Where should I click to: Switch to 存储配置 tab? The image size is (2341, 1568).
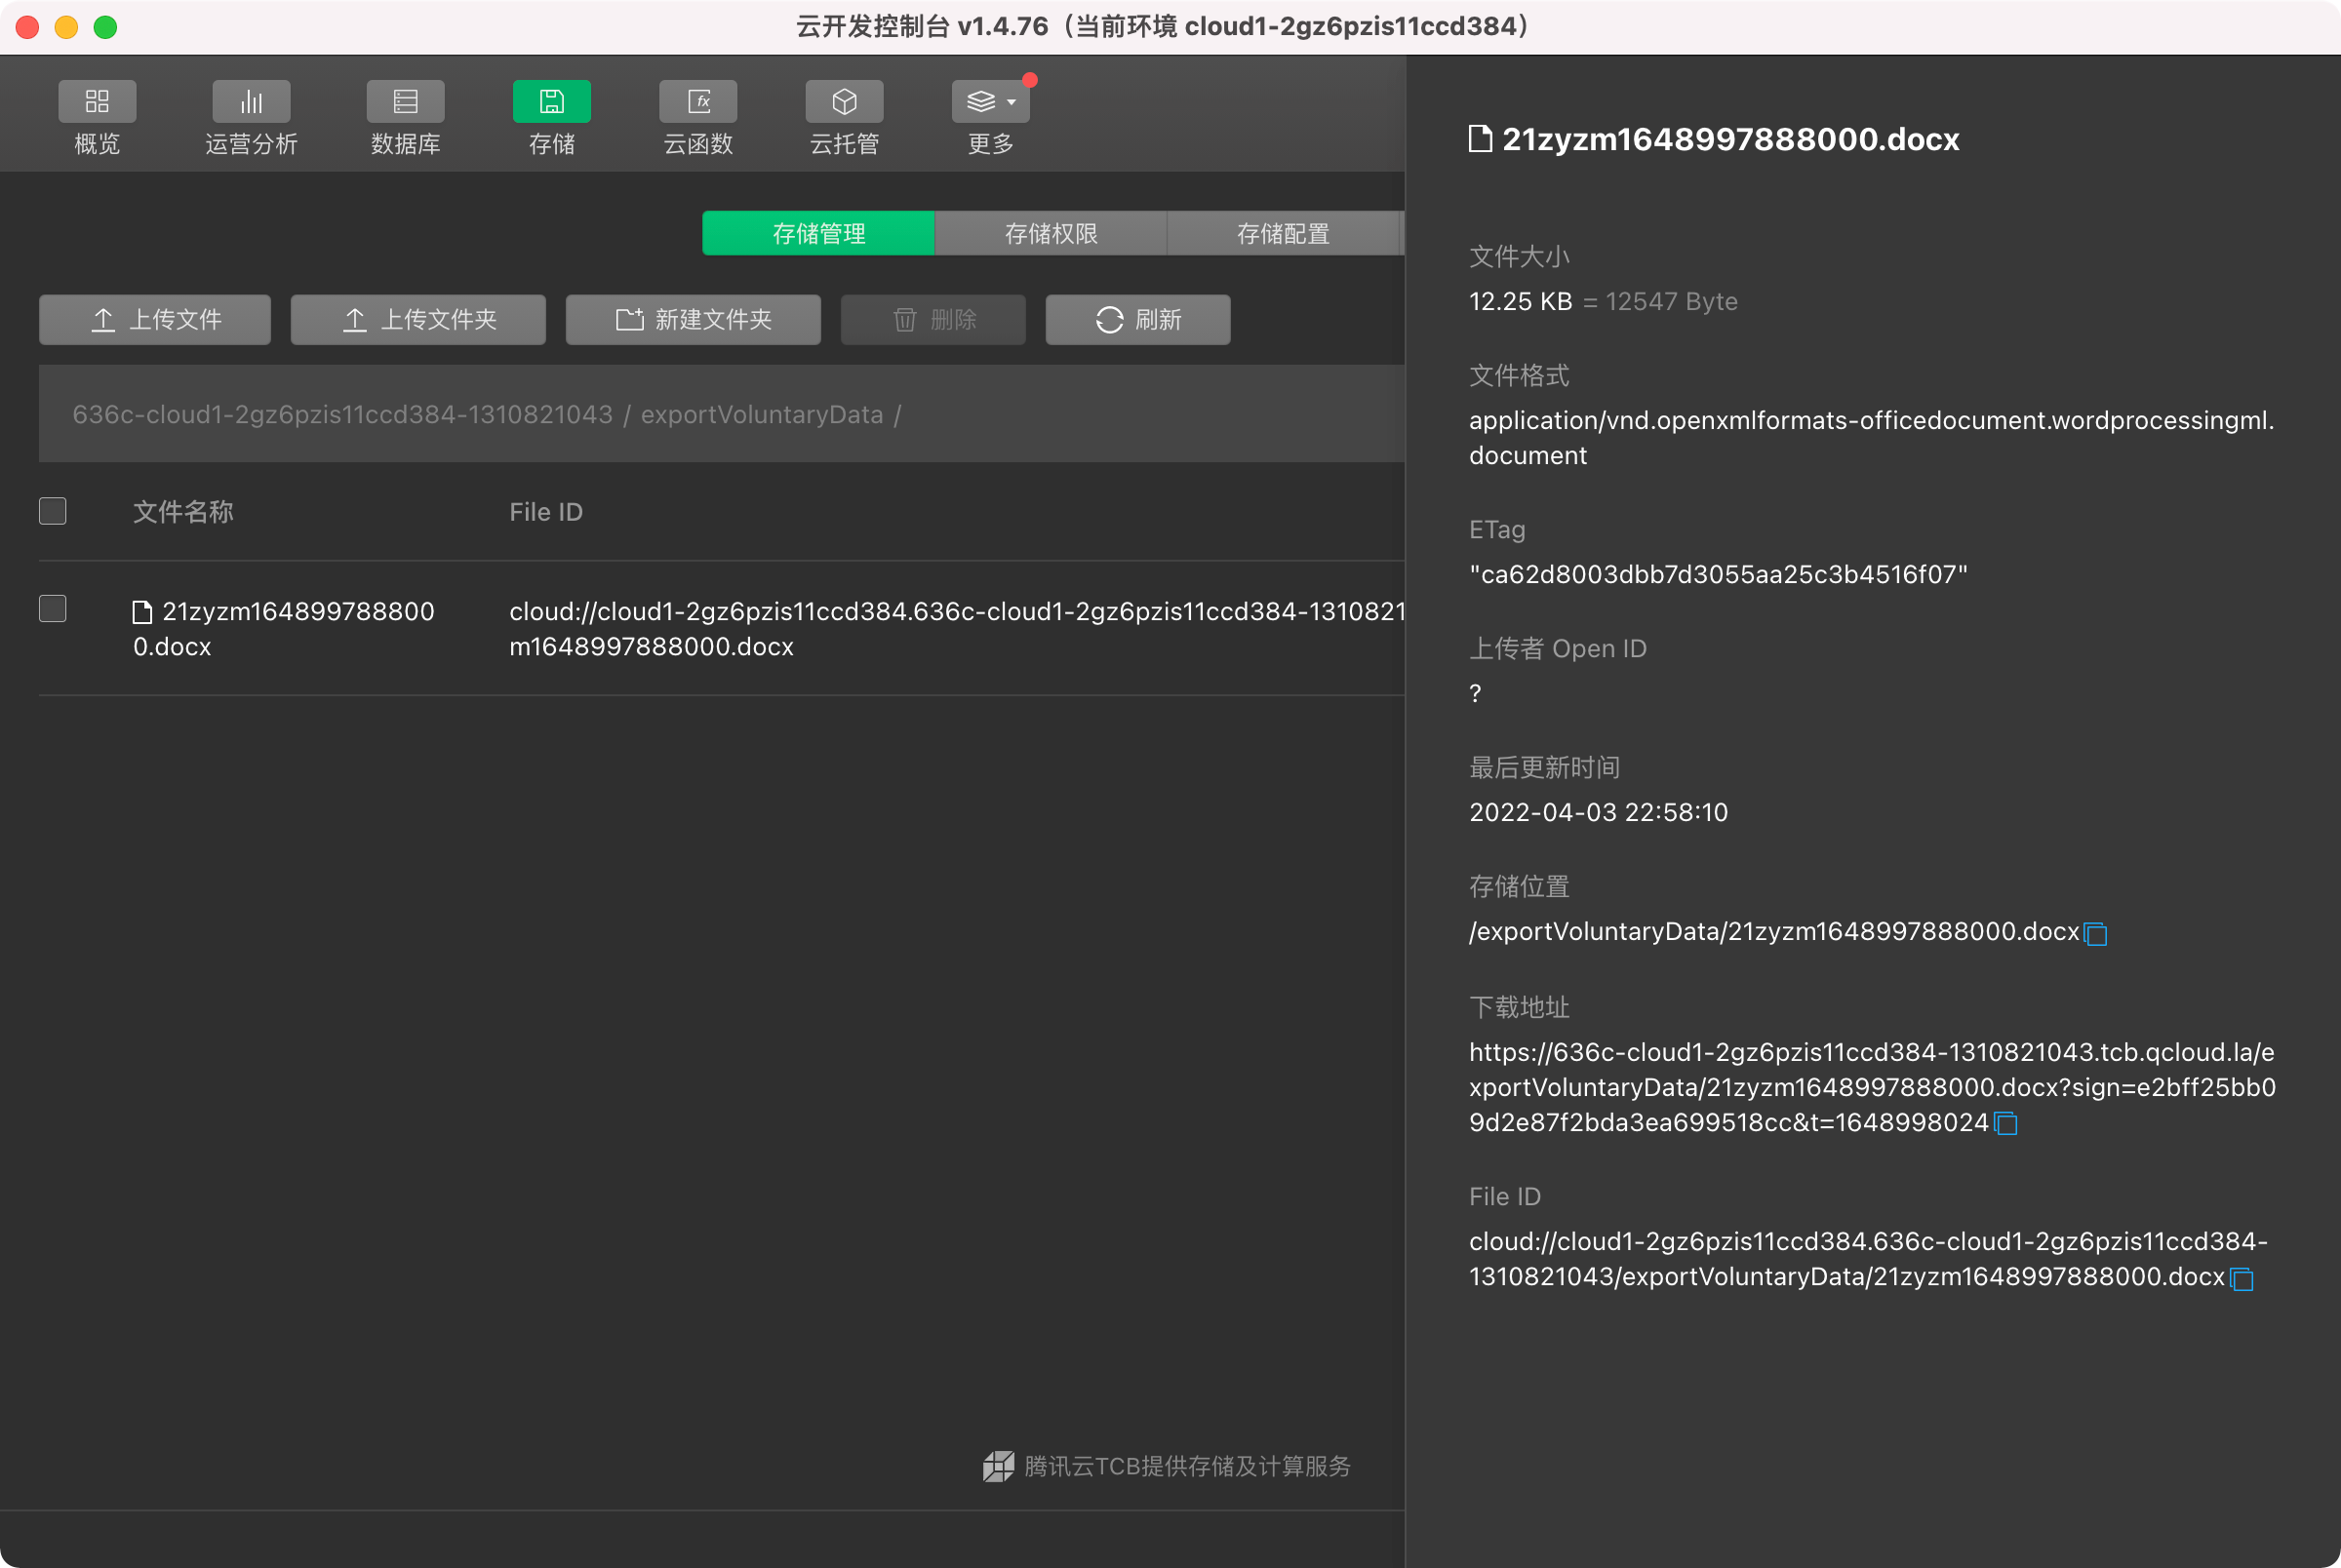pos(1282,234)
